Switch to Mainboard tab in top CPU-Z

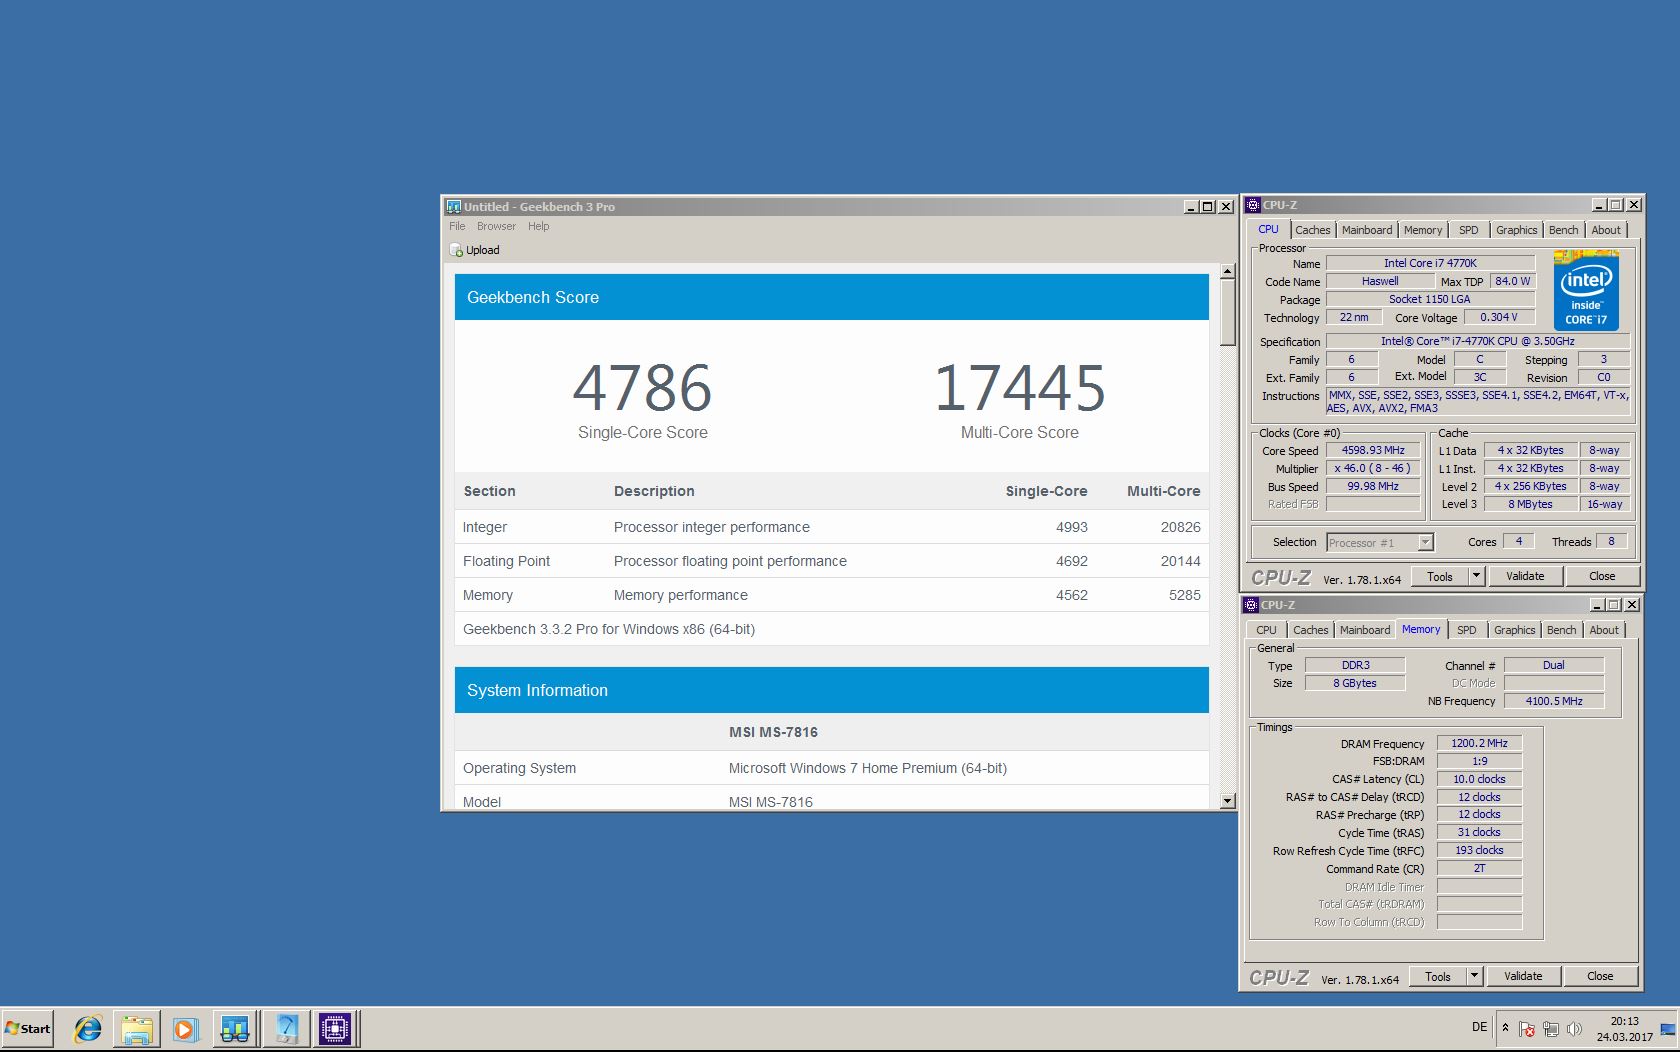coord(1366,230)
